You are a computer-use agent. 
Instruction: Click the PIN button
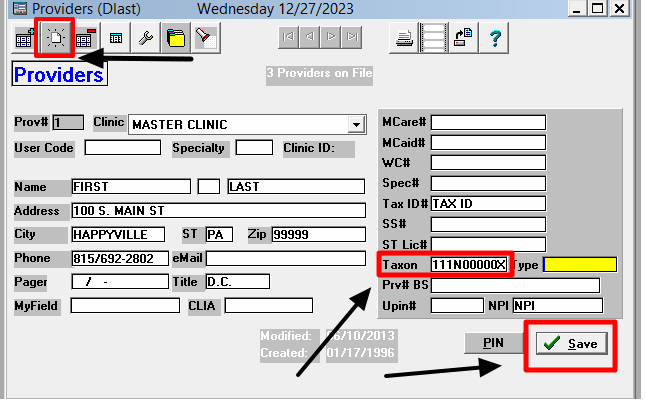click(x=494, y=343)
